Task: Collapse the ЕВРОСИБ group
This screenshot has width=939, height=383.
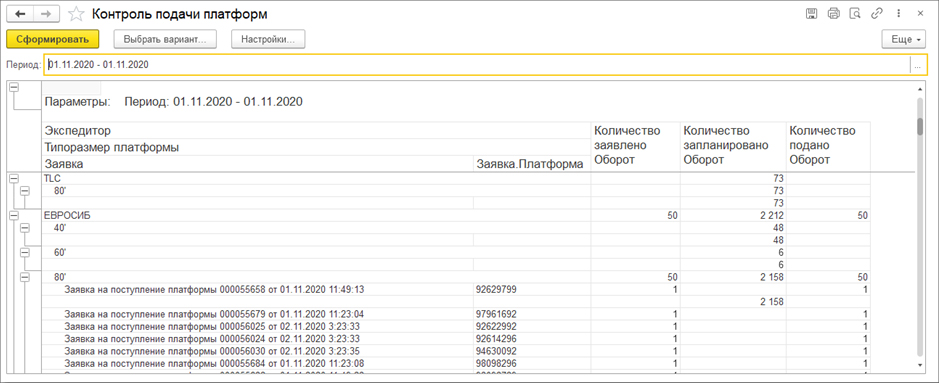Action: 14,215
